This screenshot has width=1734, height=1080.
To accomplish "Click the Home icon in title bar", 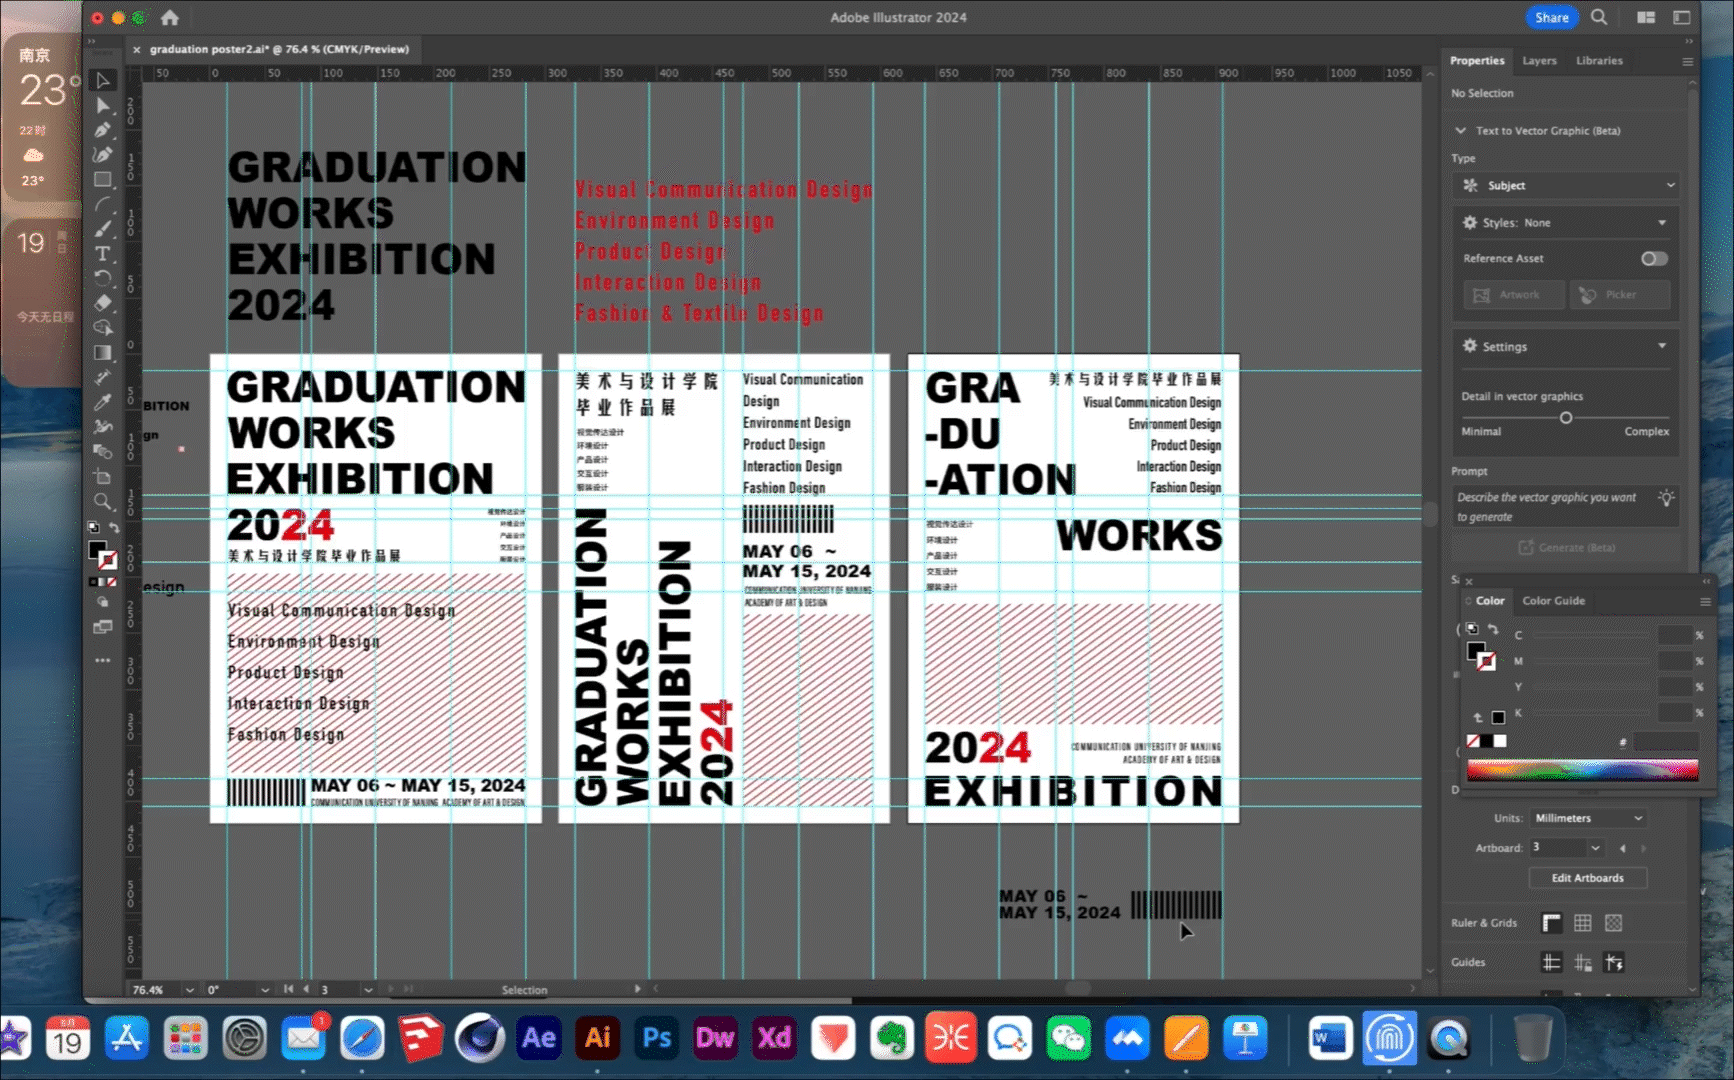I will [x=170, y=17].
